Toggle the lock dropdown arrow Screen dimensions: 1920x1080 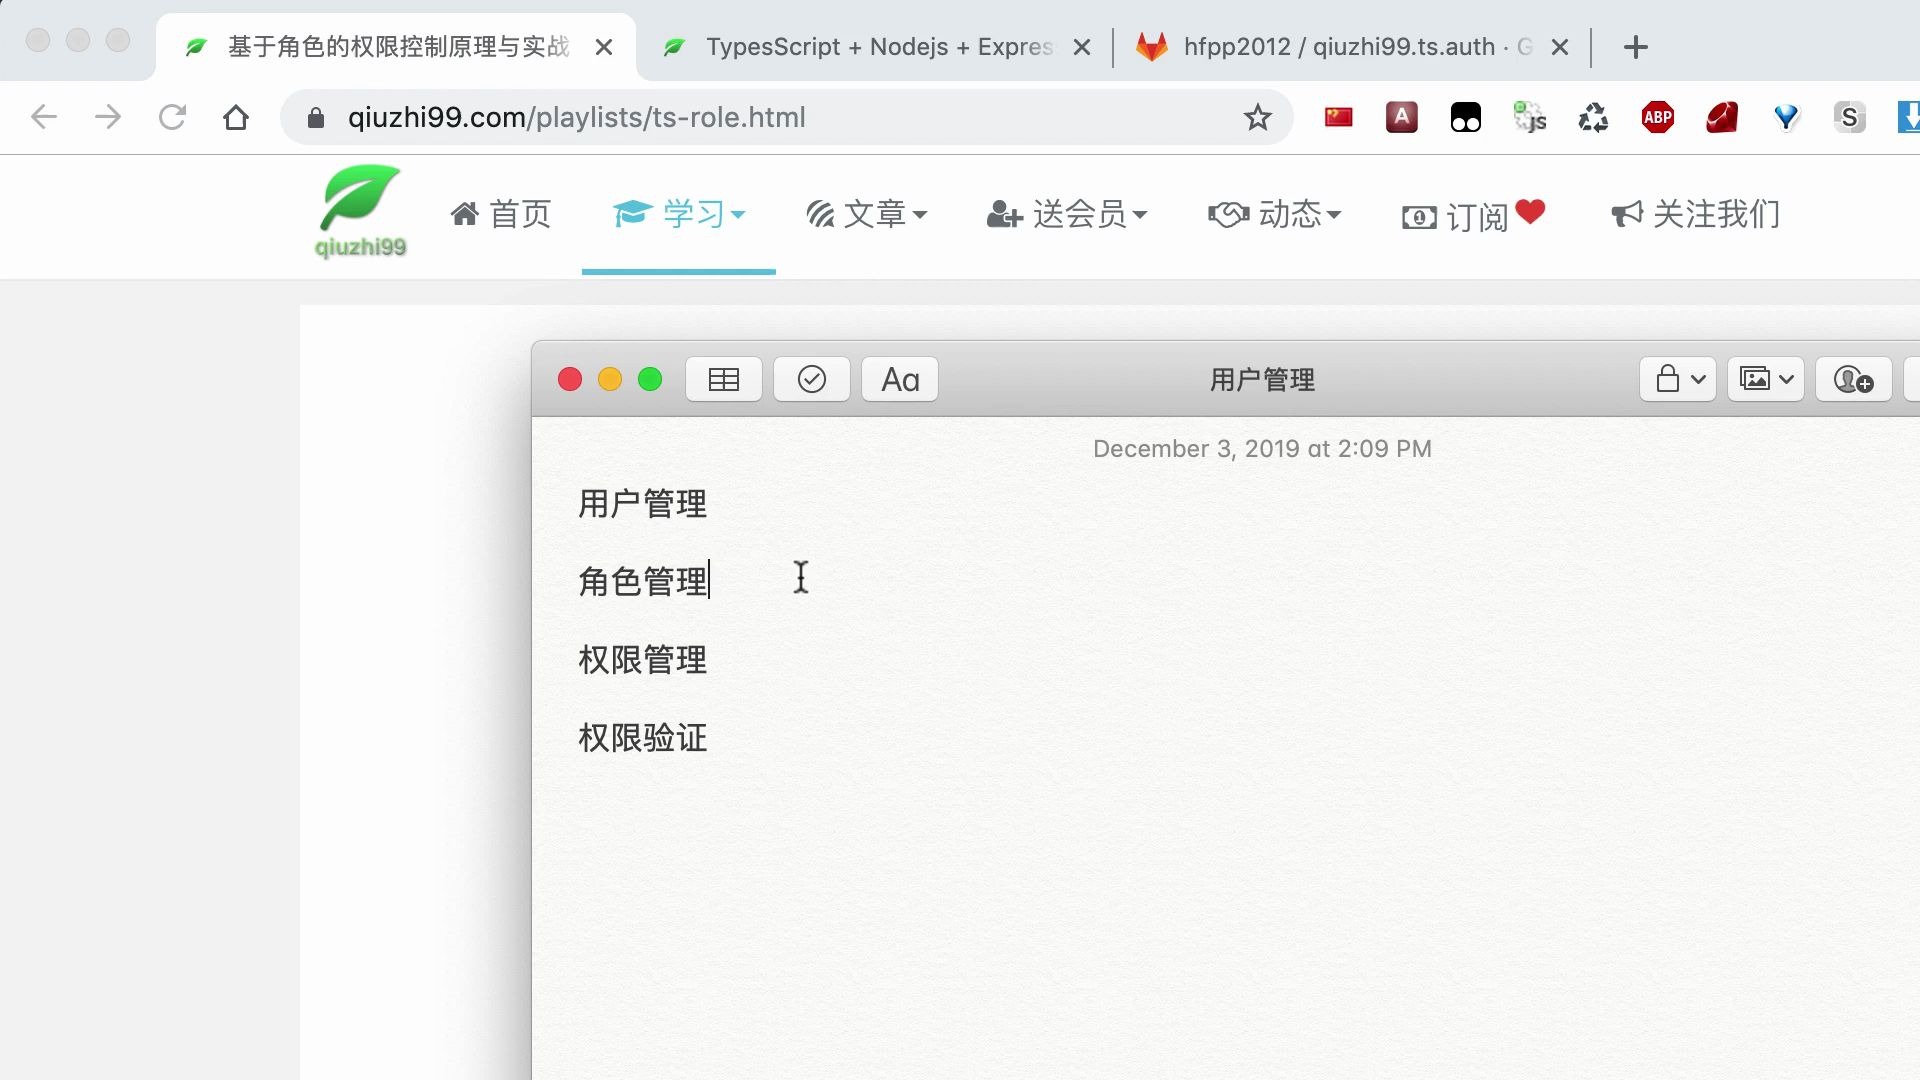[1696, 381]
